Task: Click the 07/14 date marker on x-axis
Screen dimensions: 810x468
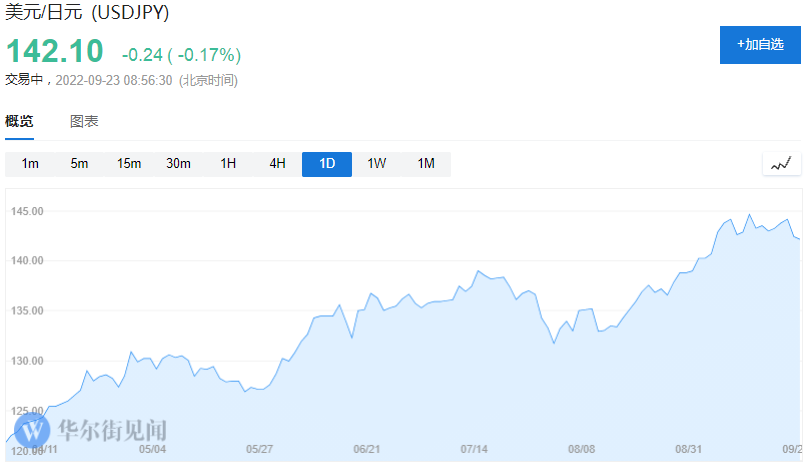Action: [473, 449]
